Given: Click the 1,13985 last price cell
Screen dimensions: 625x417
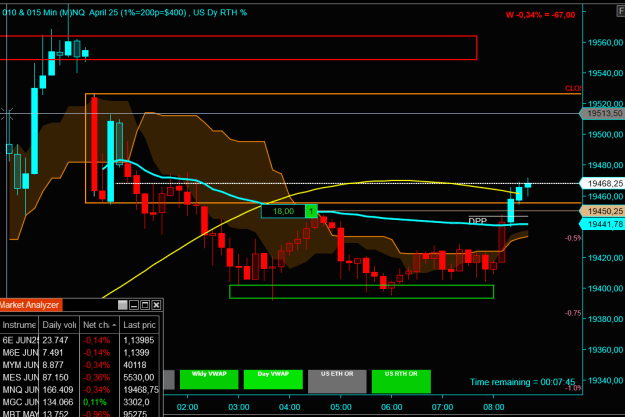Looking at the screenshot, I should click(x=139, y=340).
